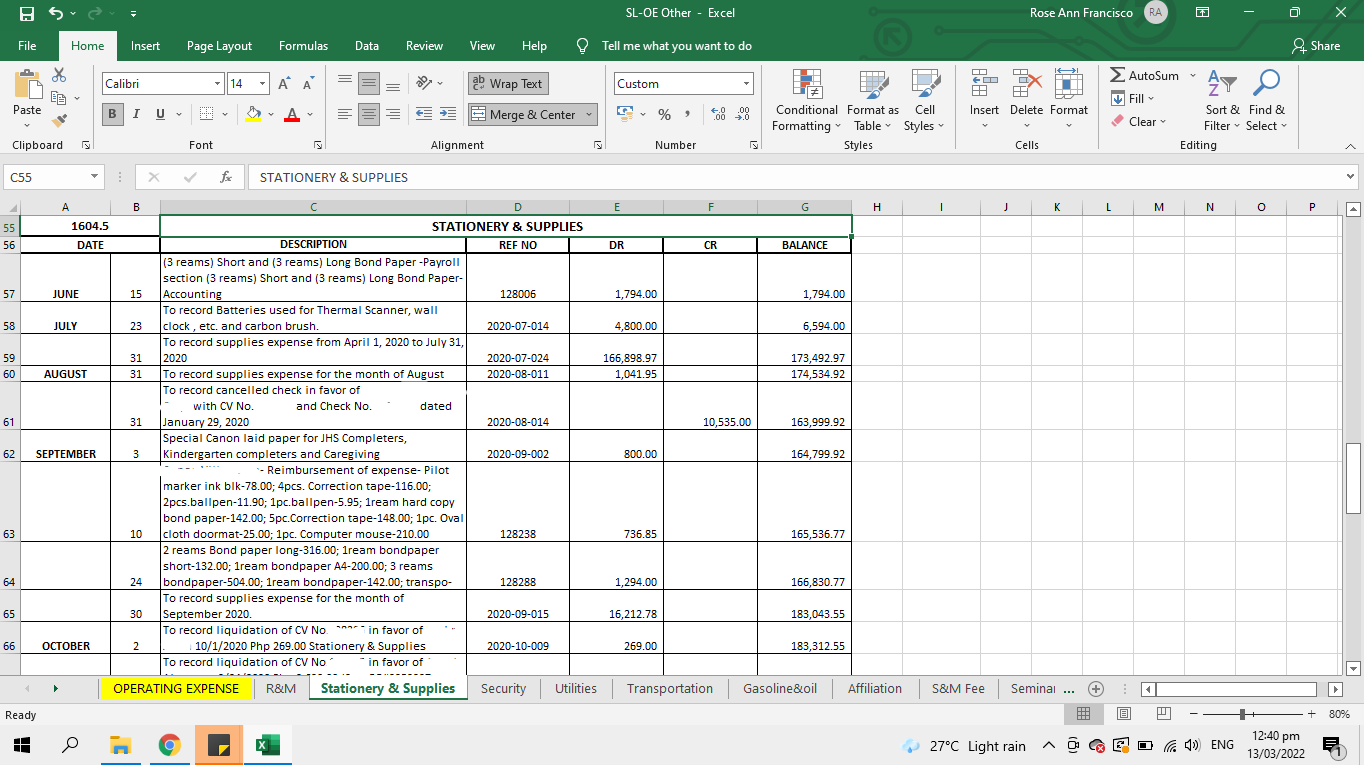Toggle Bold formatting

[113, 114]
